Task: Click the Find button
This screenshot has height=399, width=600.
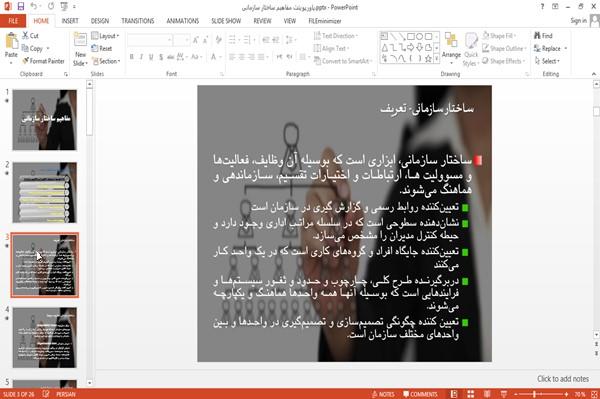Action: coord(543,36)
